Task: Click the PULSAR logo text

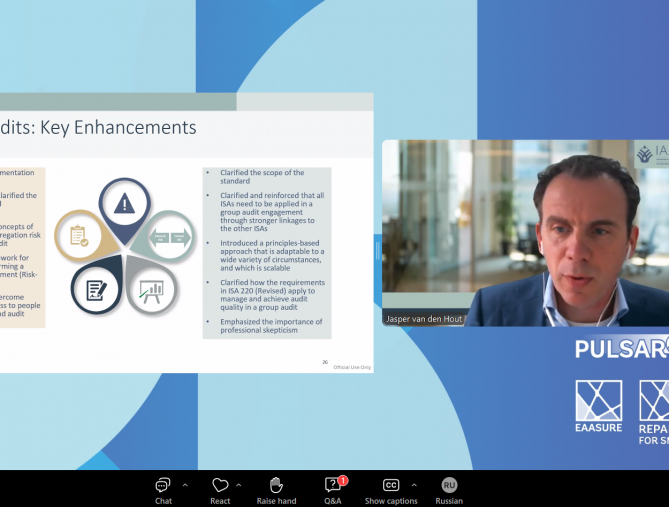Action: point(621,349)
